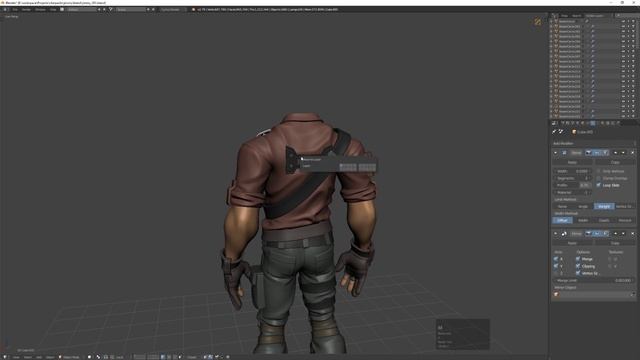The image size is (640, 360).
Task: Toggle Mirror modifier viewport display icon
Action: (597, 233)
